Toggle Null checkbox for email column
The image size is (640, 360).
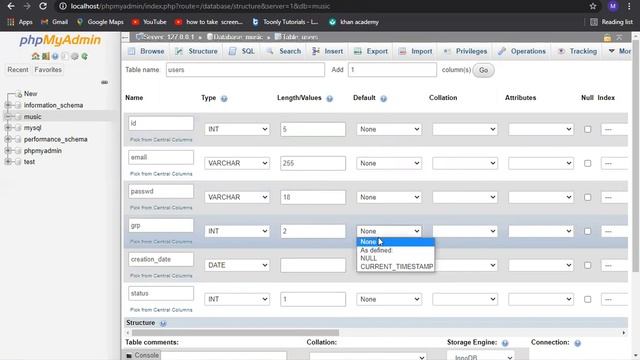tap(587, 163)
